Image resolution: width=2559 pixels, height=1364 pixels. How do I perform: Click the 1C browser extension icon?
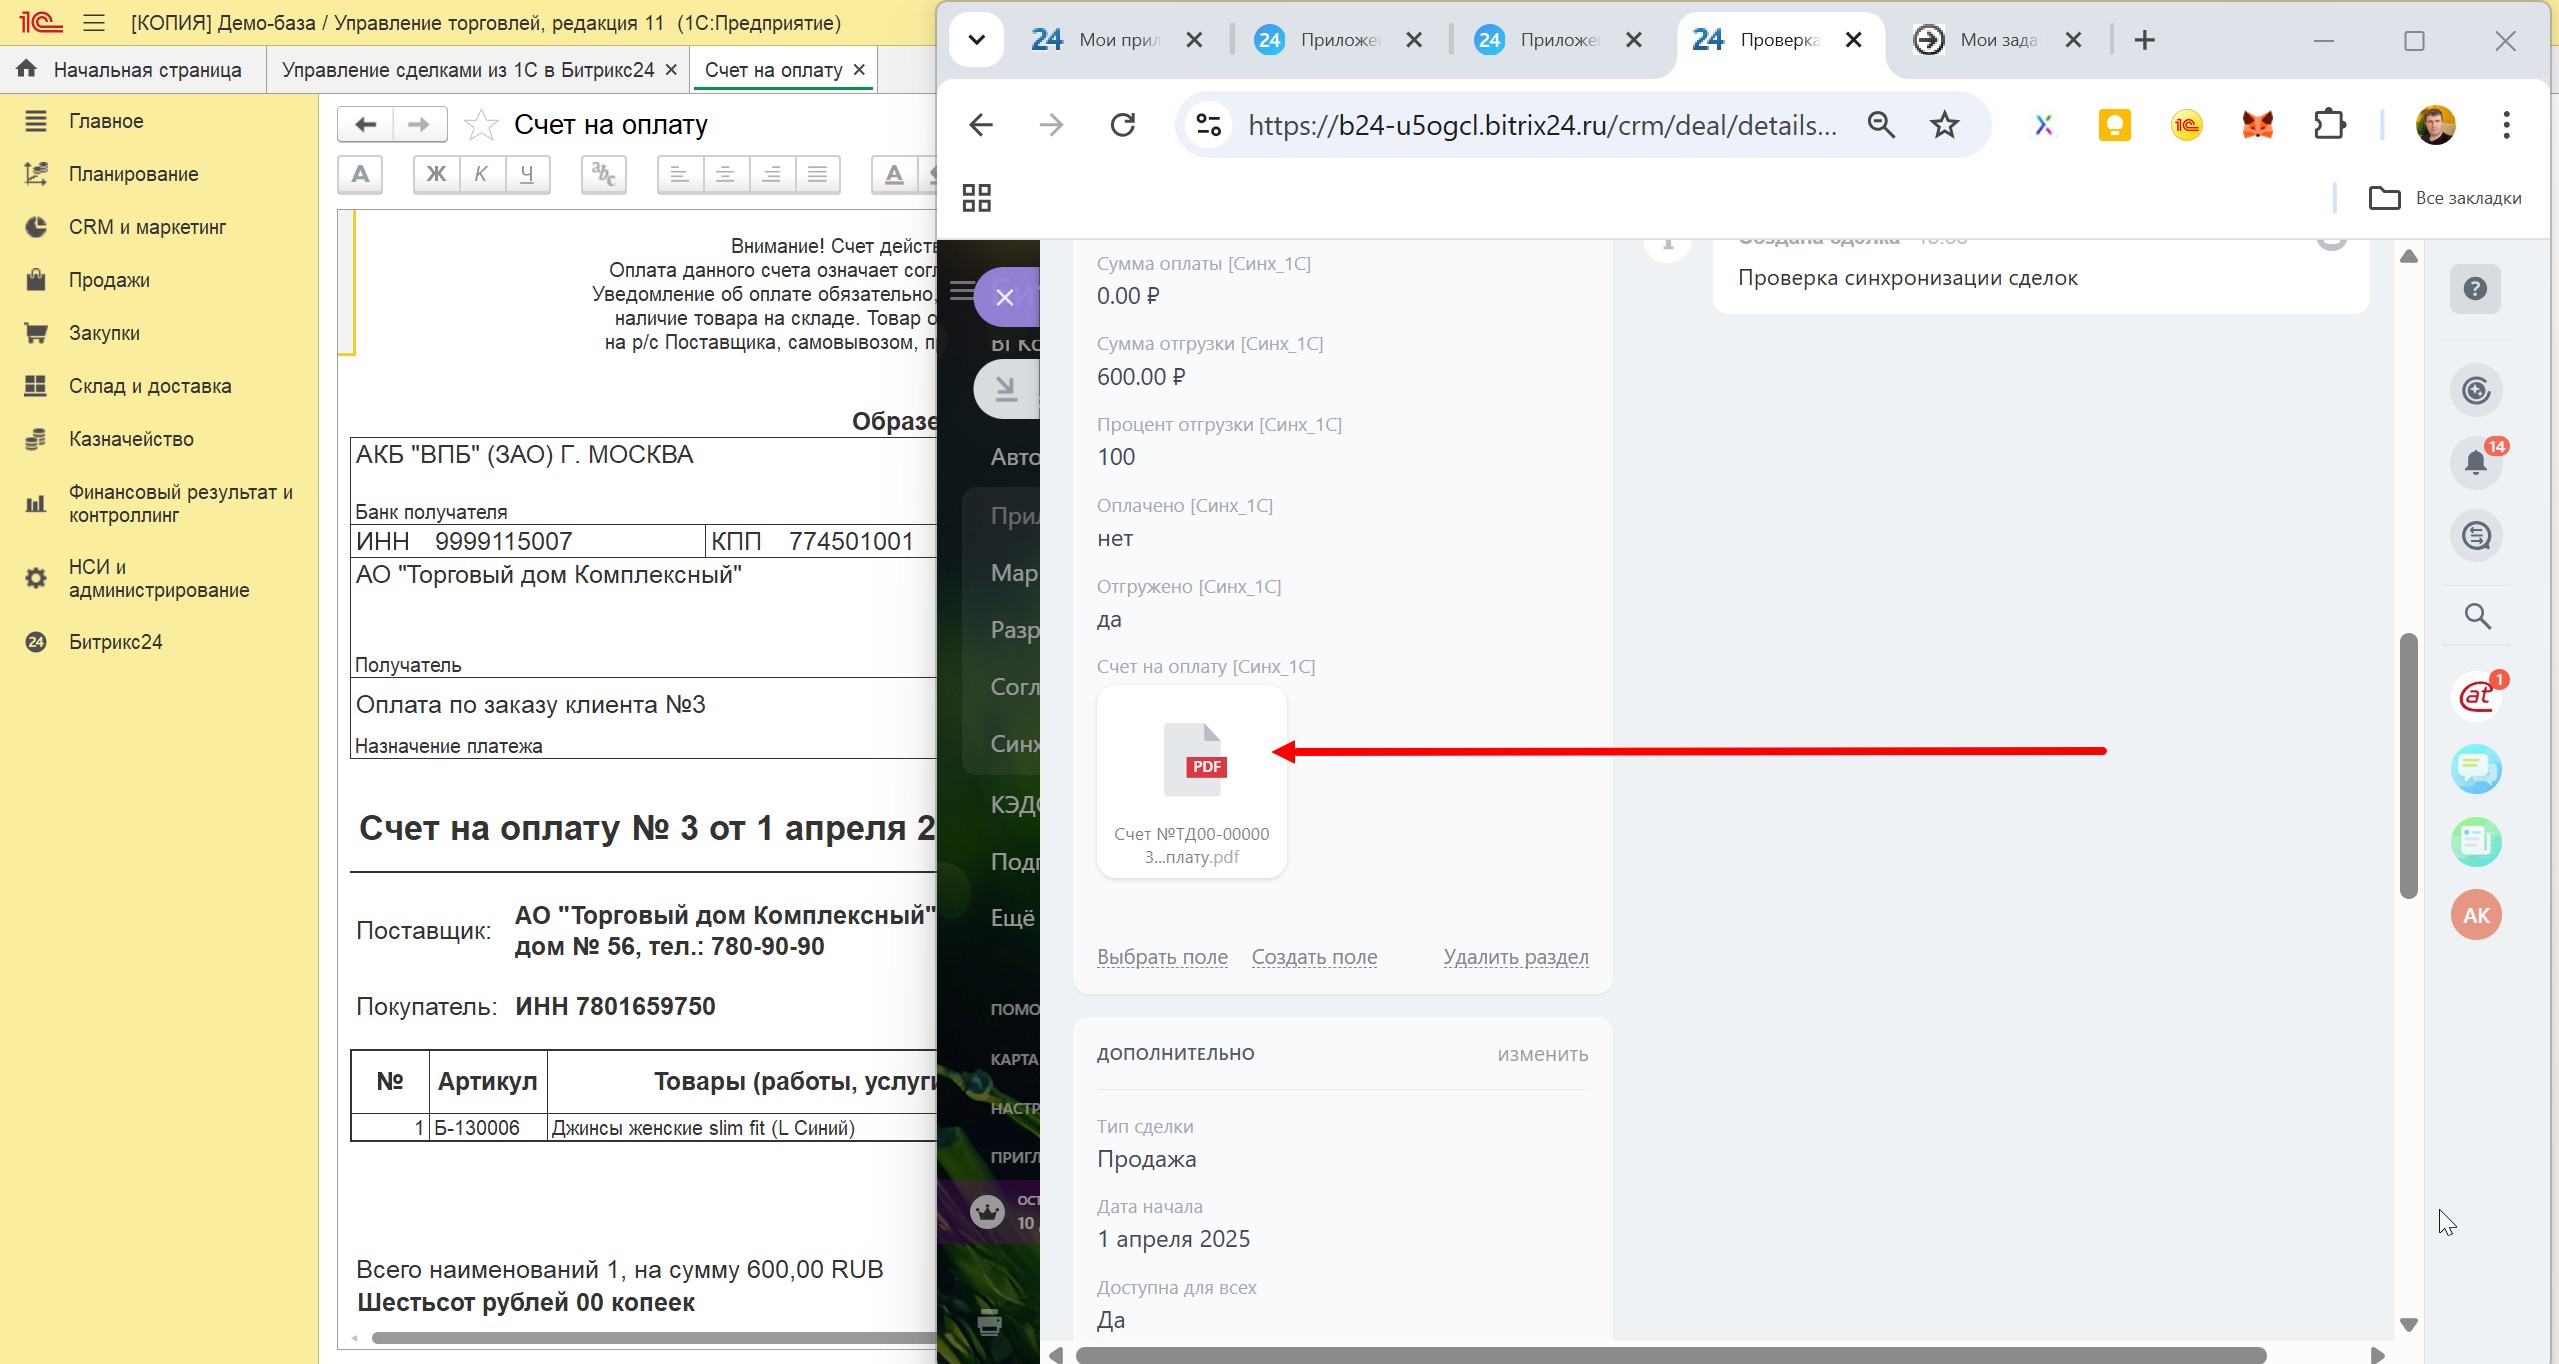pyautogui.click(x=2186, y=125)
